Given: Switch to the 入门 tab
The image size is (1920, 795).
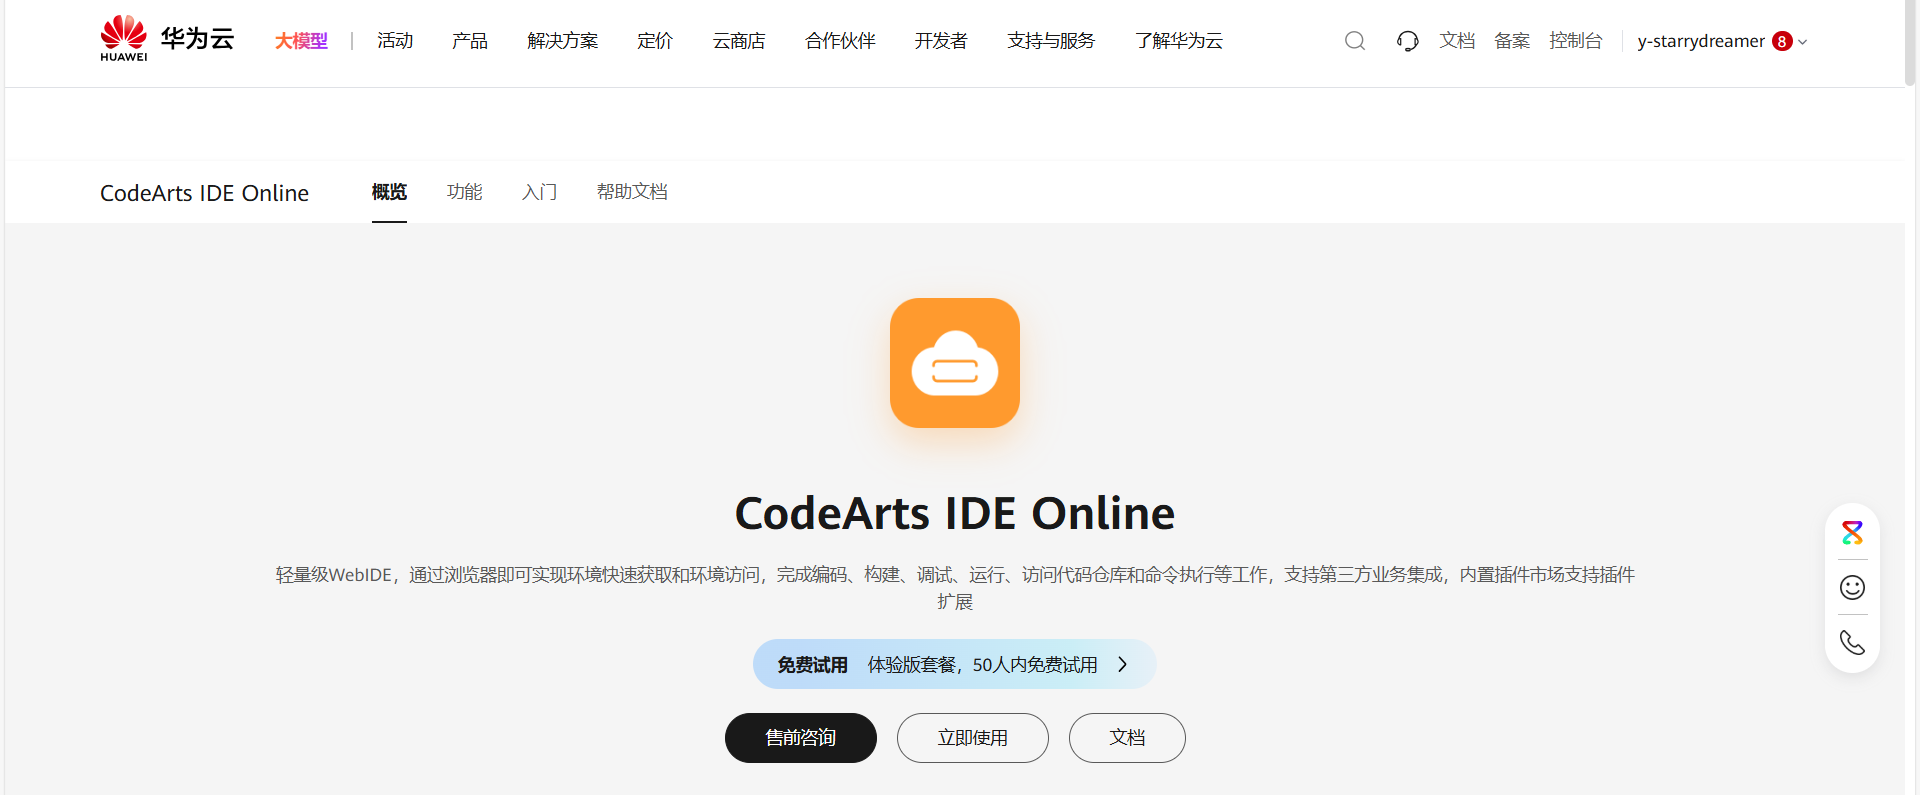Looking at the screenshot, I should pos(539,192).
